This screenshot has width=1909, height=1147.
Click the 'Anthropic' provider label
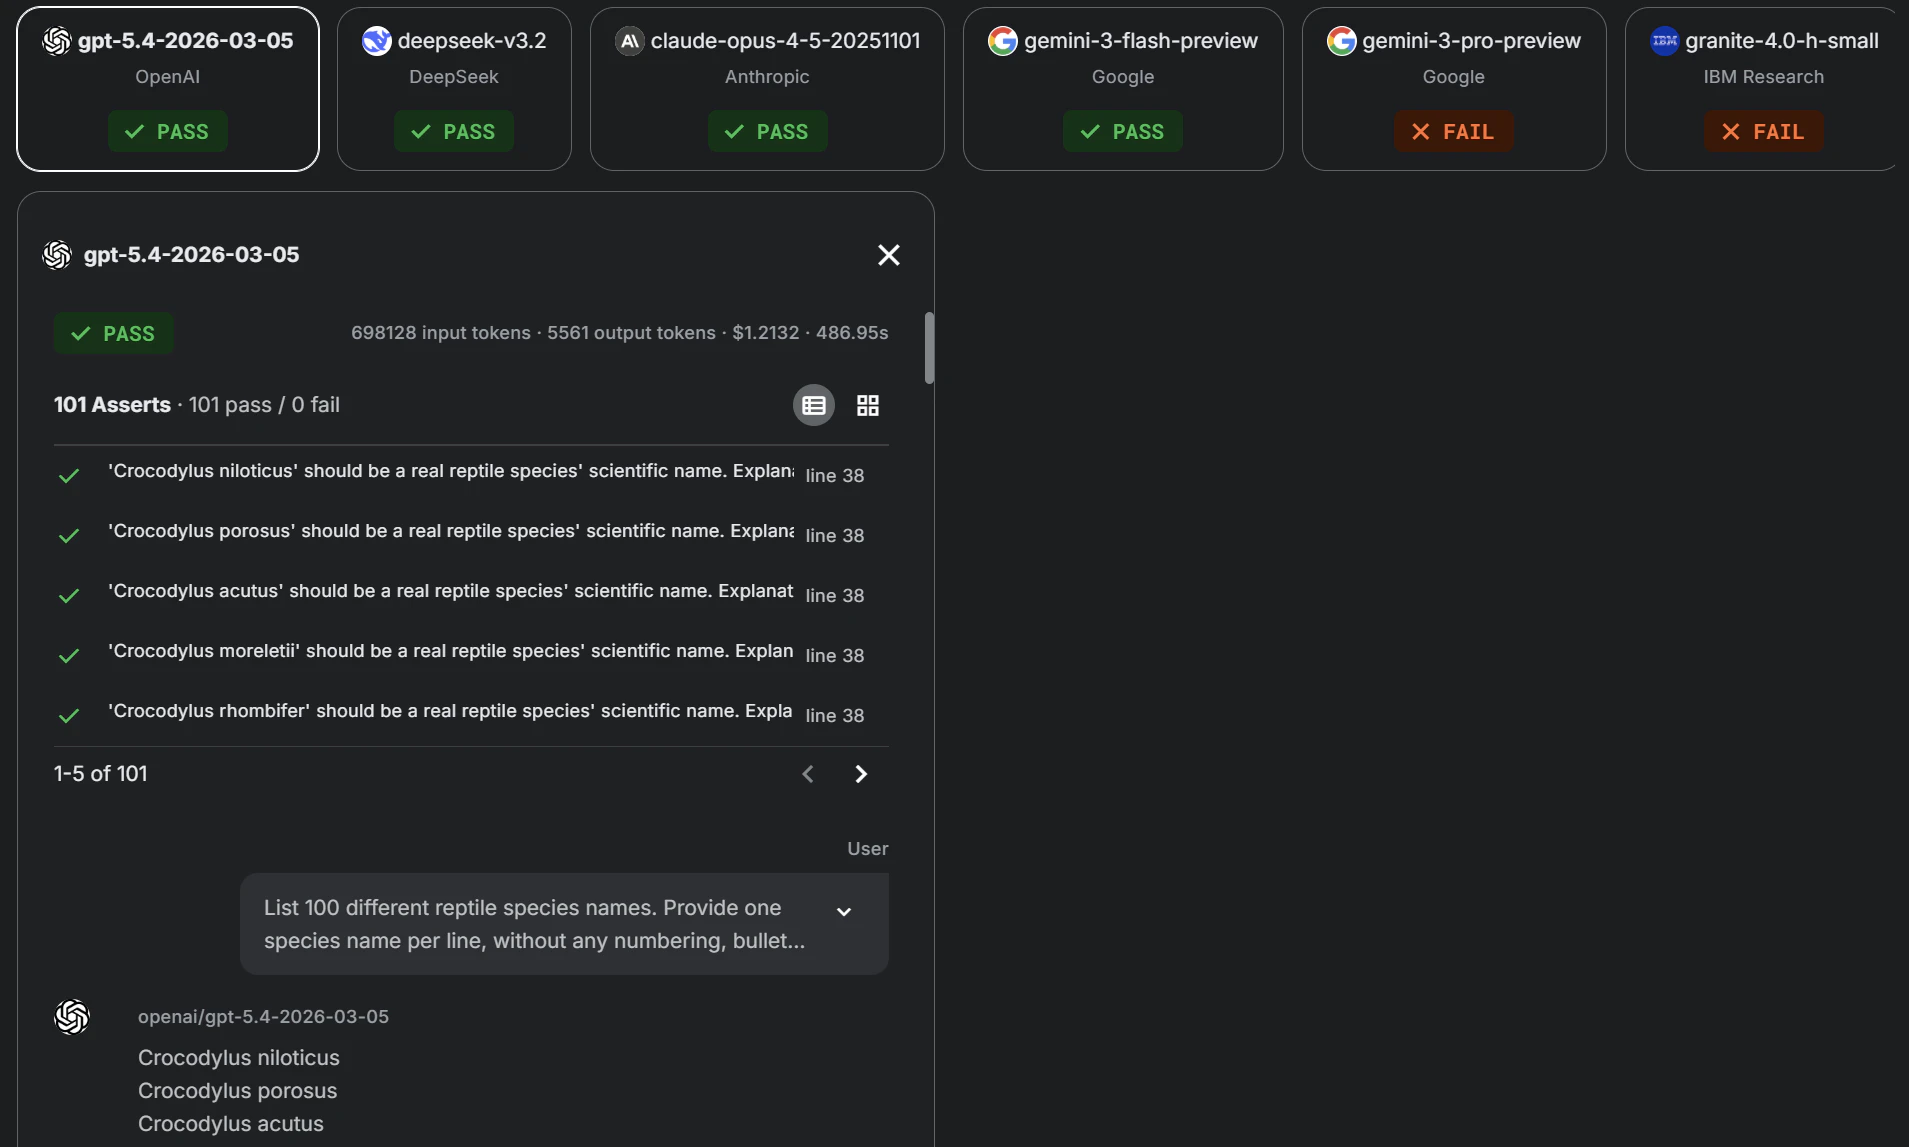point(767,77)
